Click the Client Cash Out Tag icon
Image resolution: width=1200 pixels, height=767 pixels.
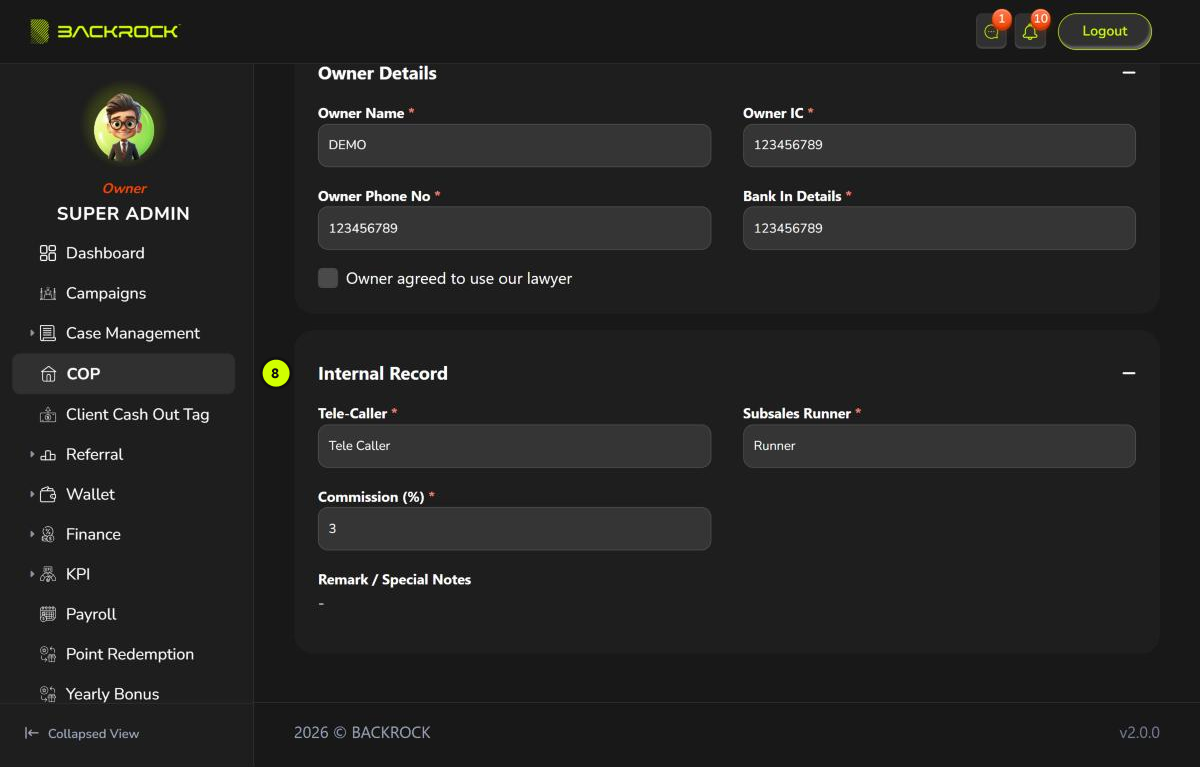(48, 414)
